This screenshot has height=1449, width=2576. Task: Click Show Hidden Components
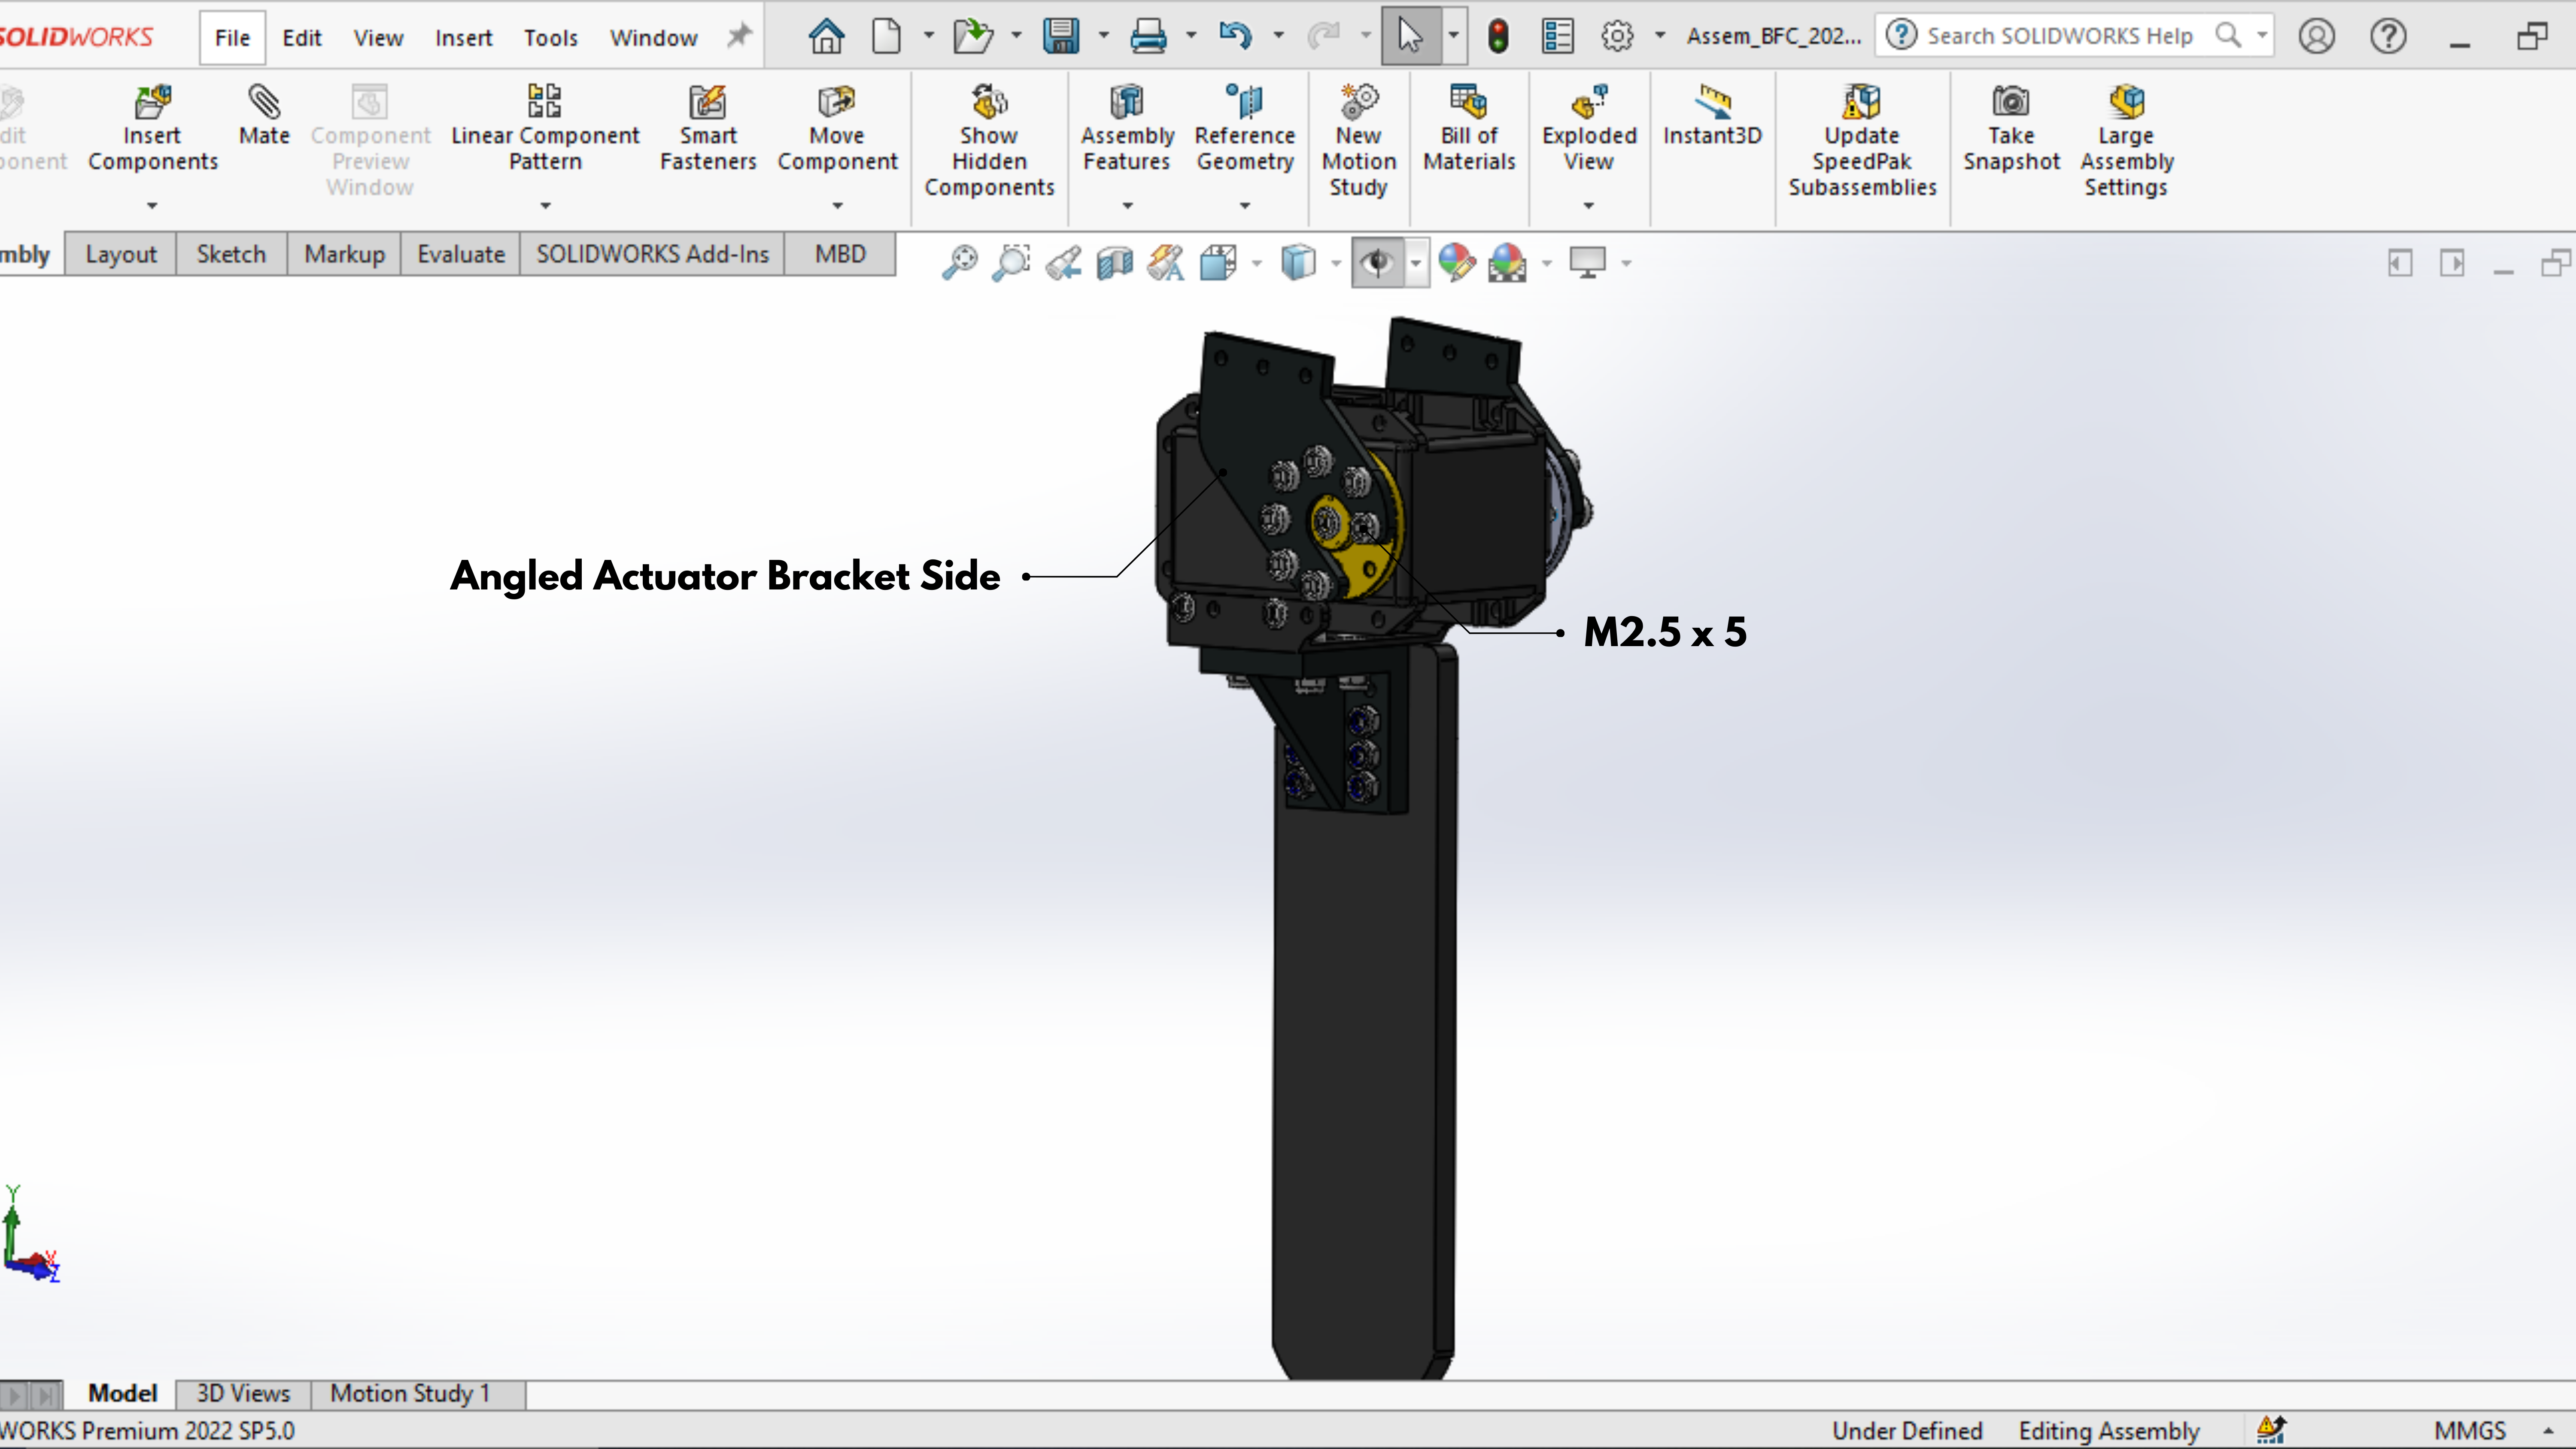point(989,140)
